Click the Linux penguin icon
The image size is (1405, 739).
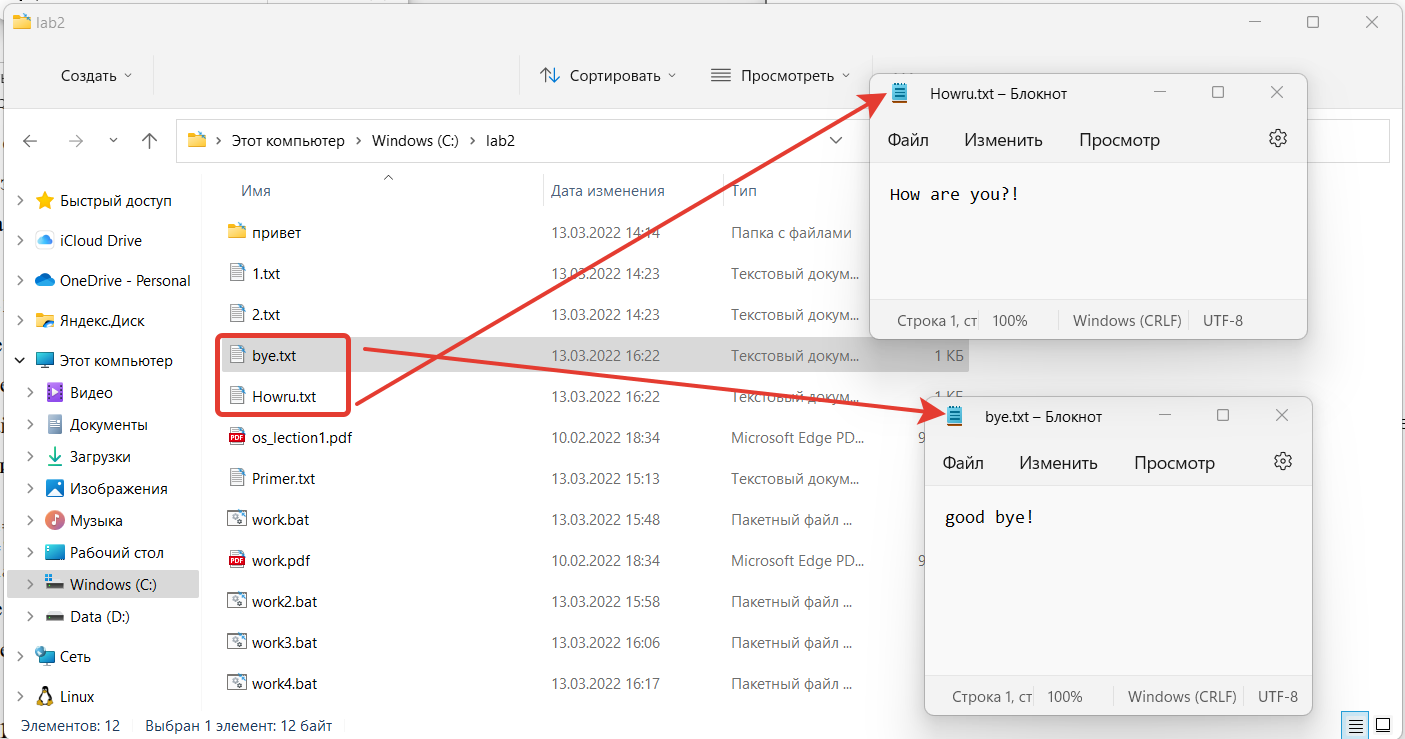click(x=44, y=696)
